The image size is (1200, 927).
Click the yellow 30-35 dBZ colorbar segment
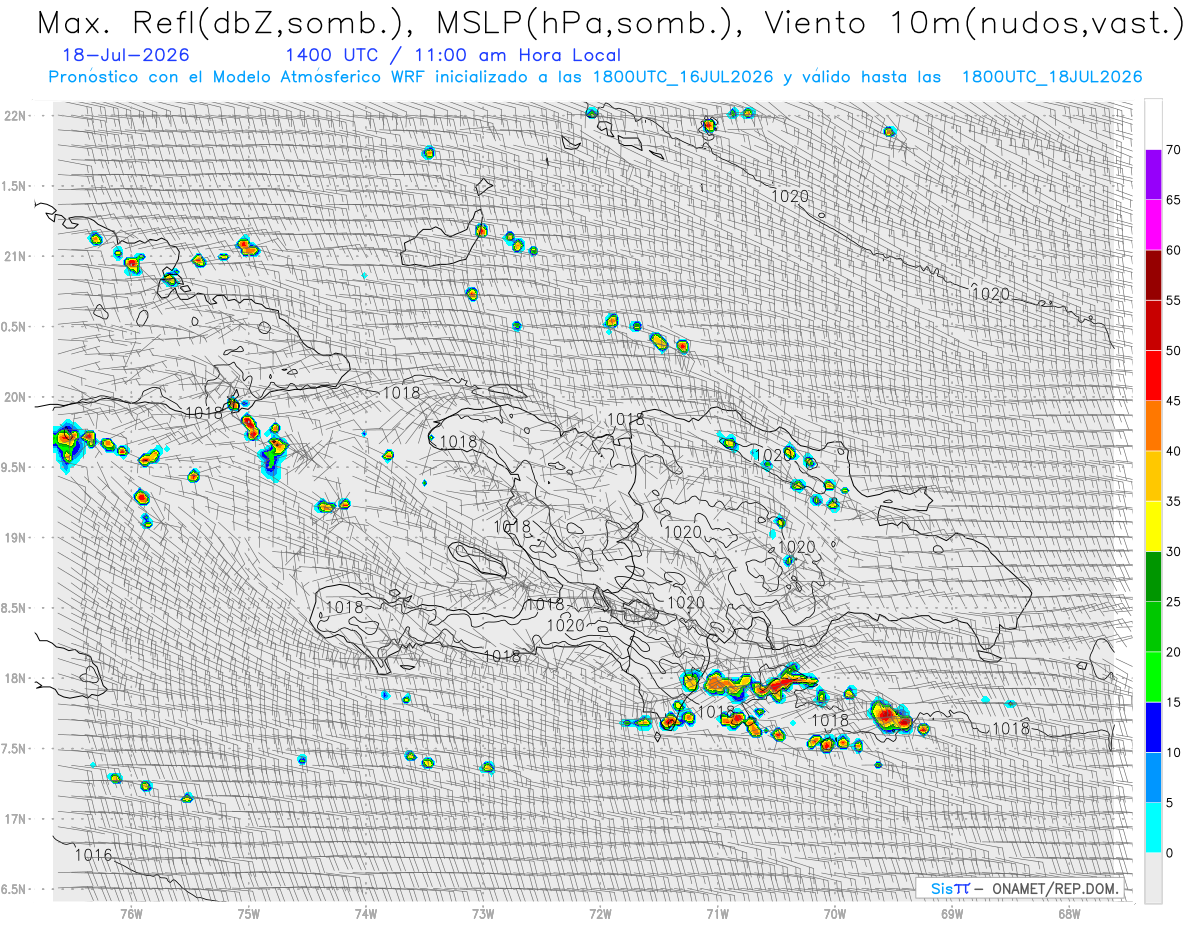click(x=1153, y=526)
